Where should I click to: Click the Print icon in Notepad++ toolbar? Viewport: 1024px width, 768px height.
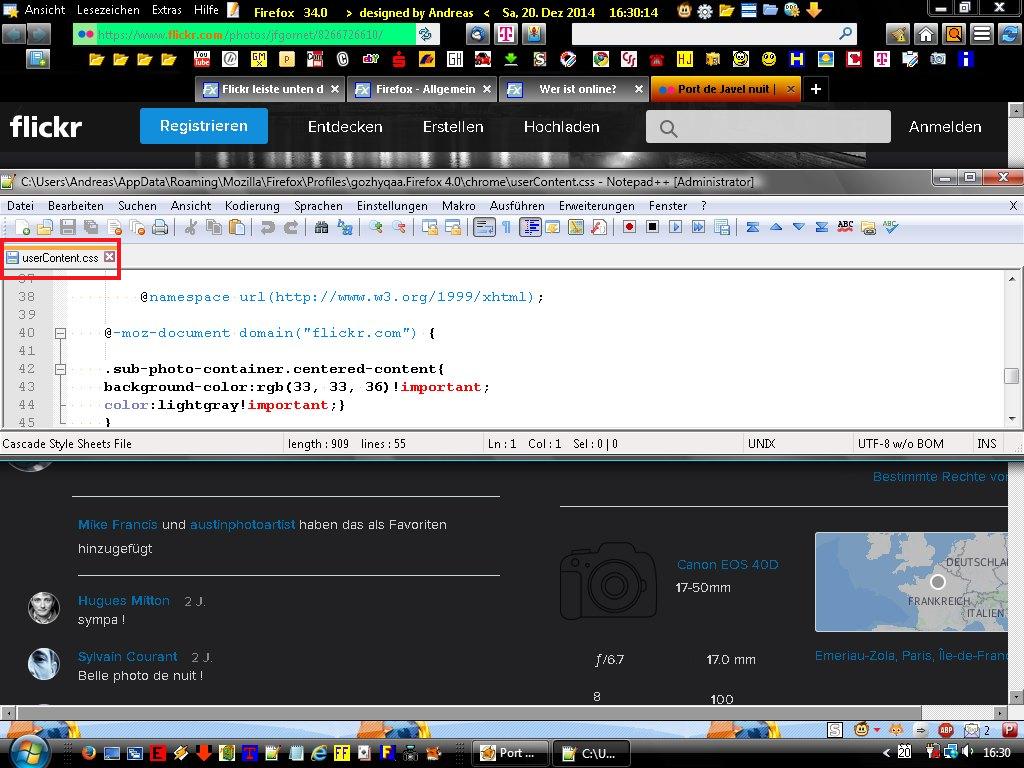coord(160,228)
